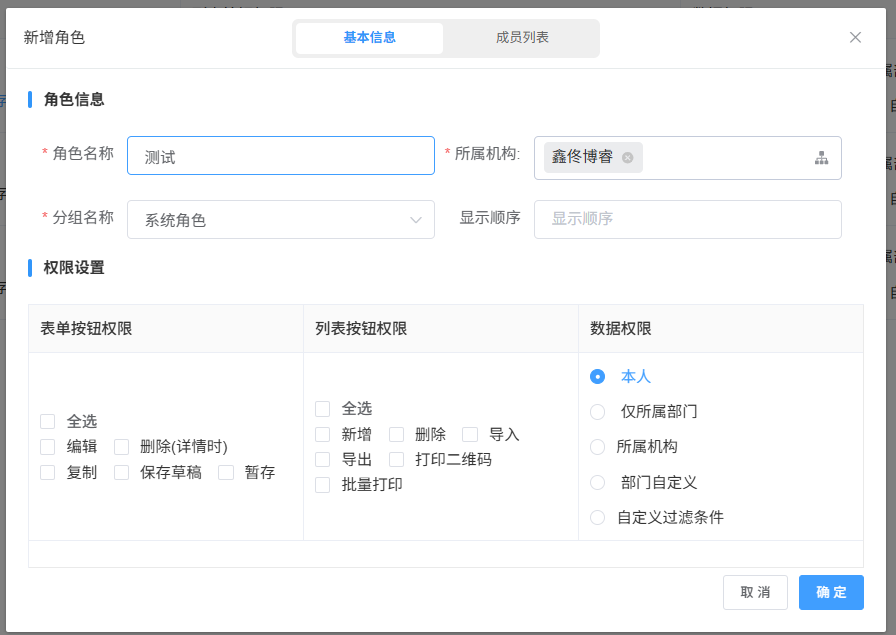Check 全选 under 列表按钮权限
Screen dimensions: 896x635
click(x=322, y=409)
